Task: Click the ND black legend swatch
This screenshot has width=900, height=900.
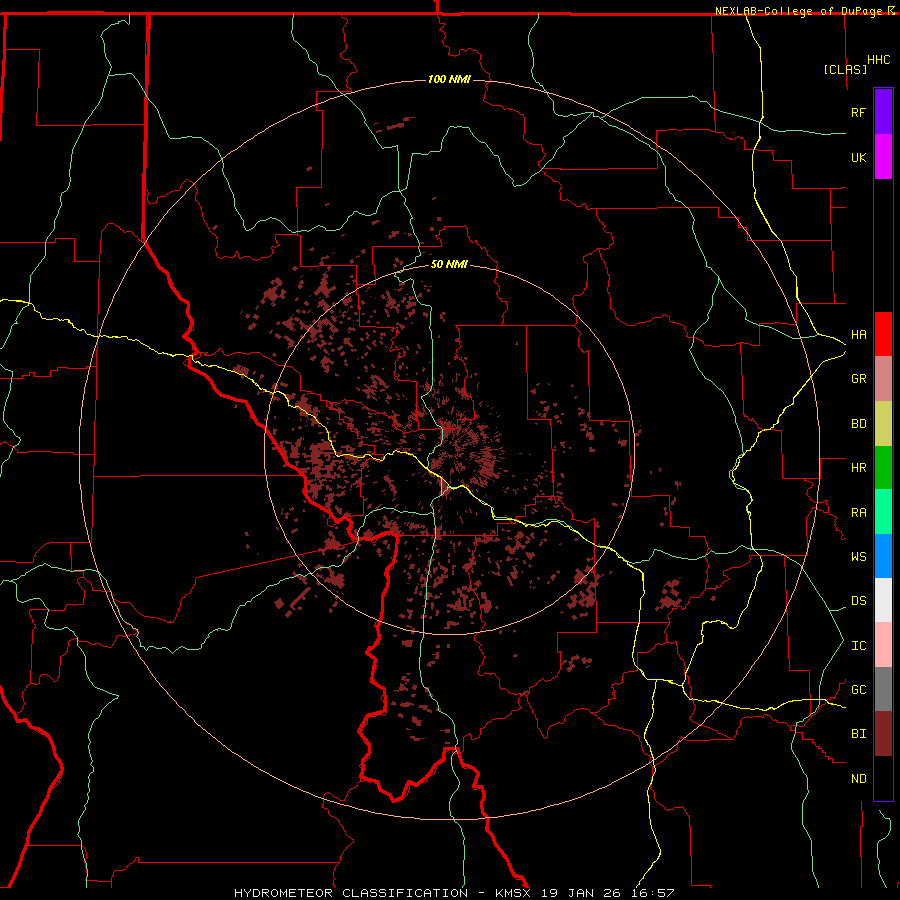Action: (x=883, y=778)
